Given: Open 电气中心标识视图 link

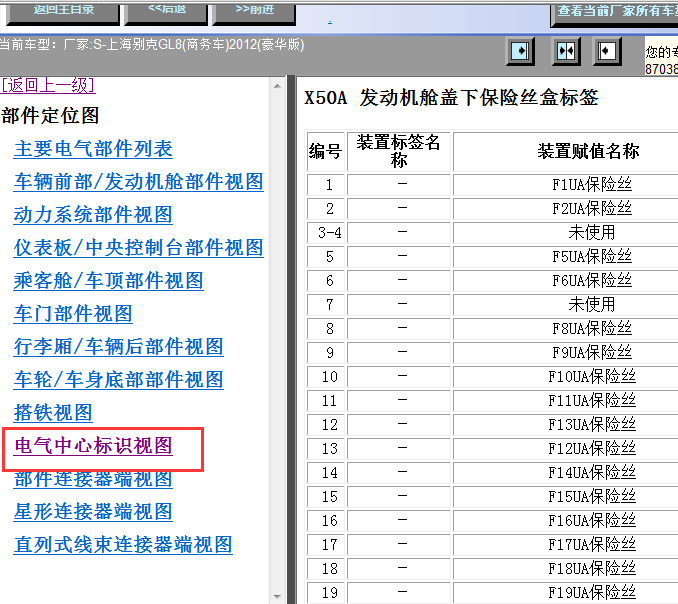Looking at the screenshot, I should click(93, 446).
